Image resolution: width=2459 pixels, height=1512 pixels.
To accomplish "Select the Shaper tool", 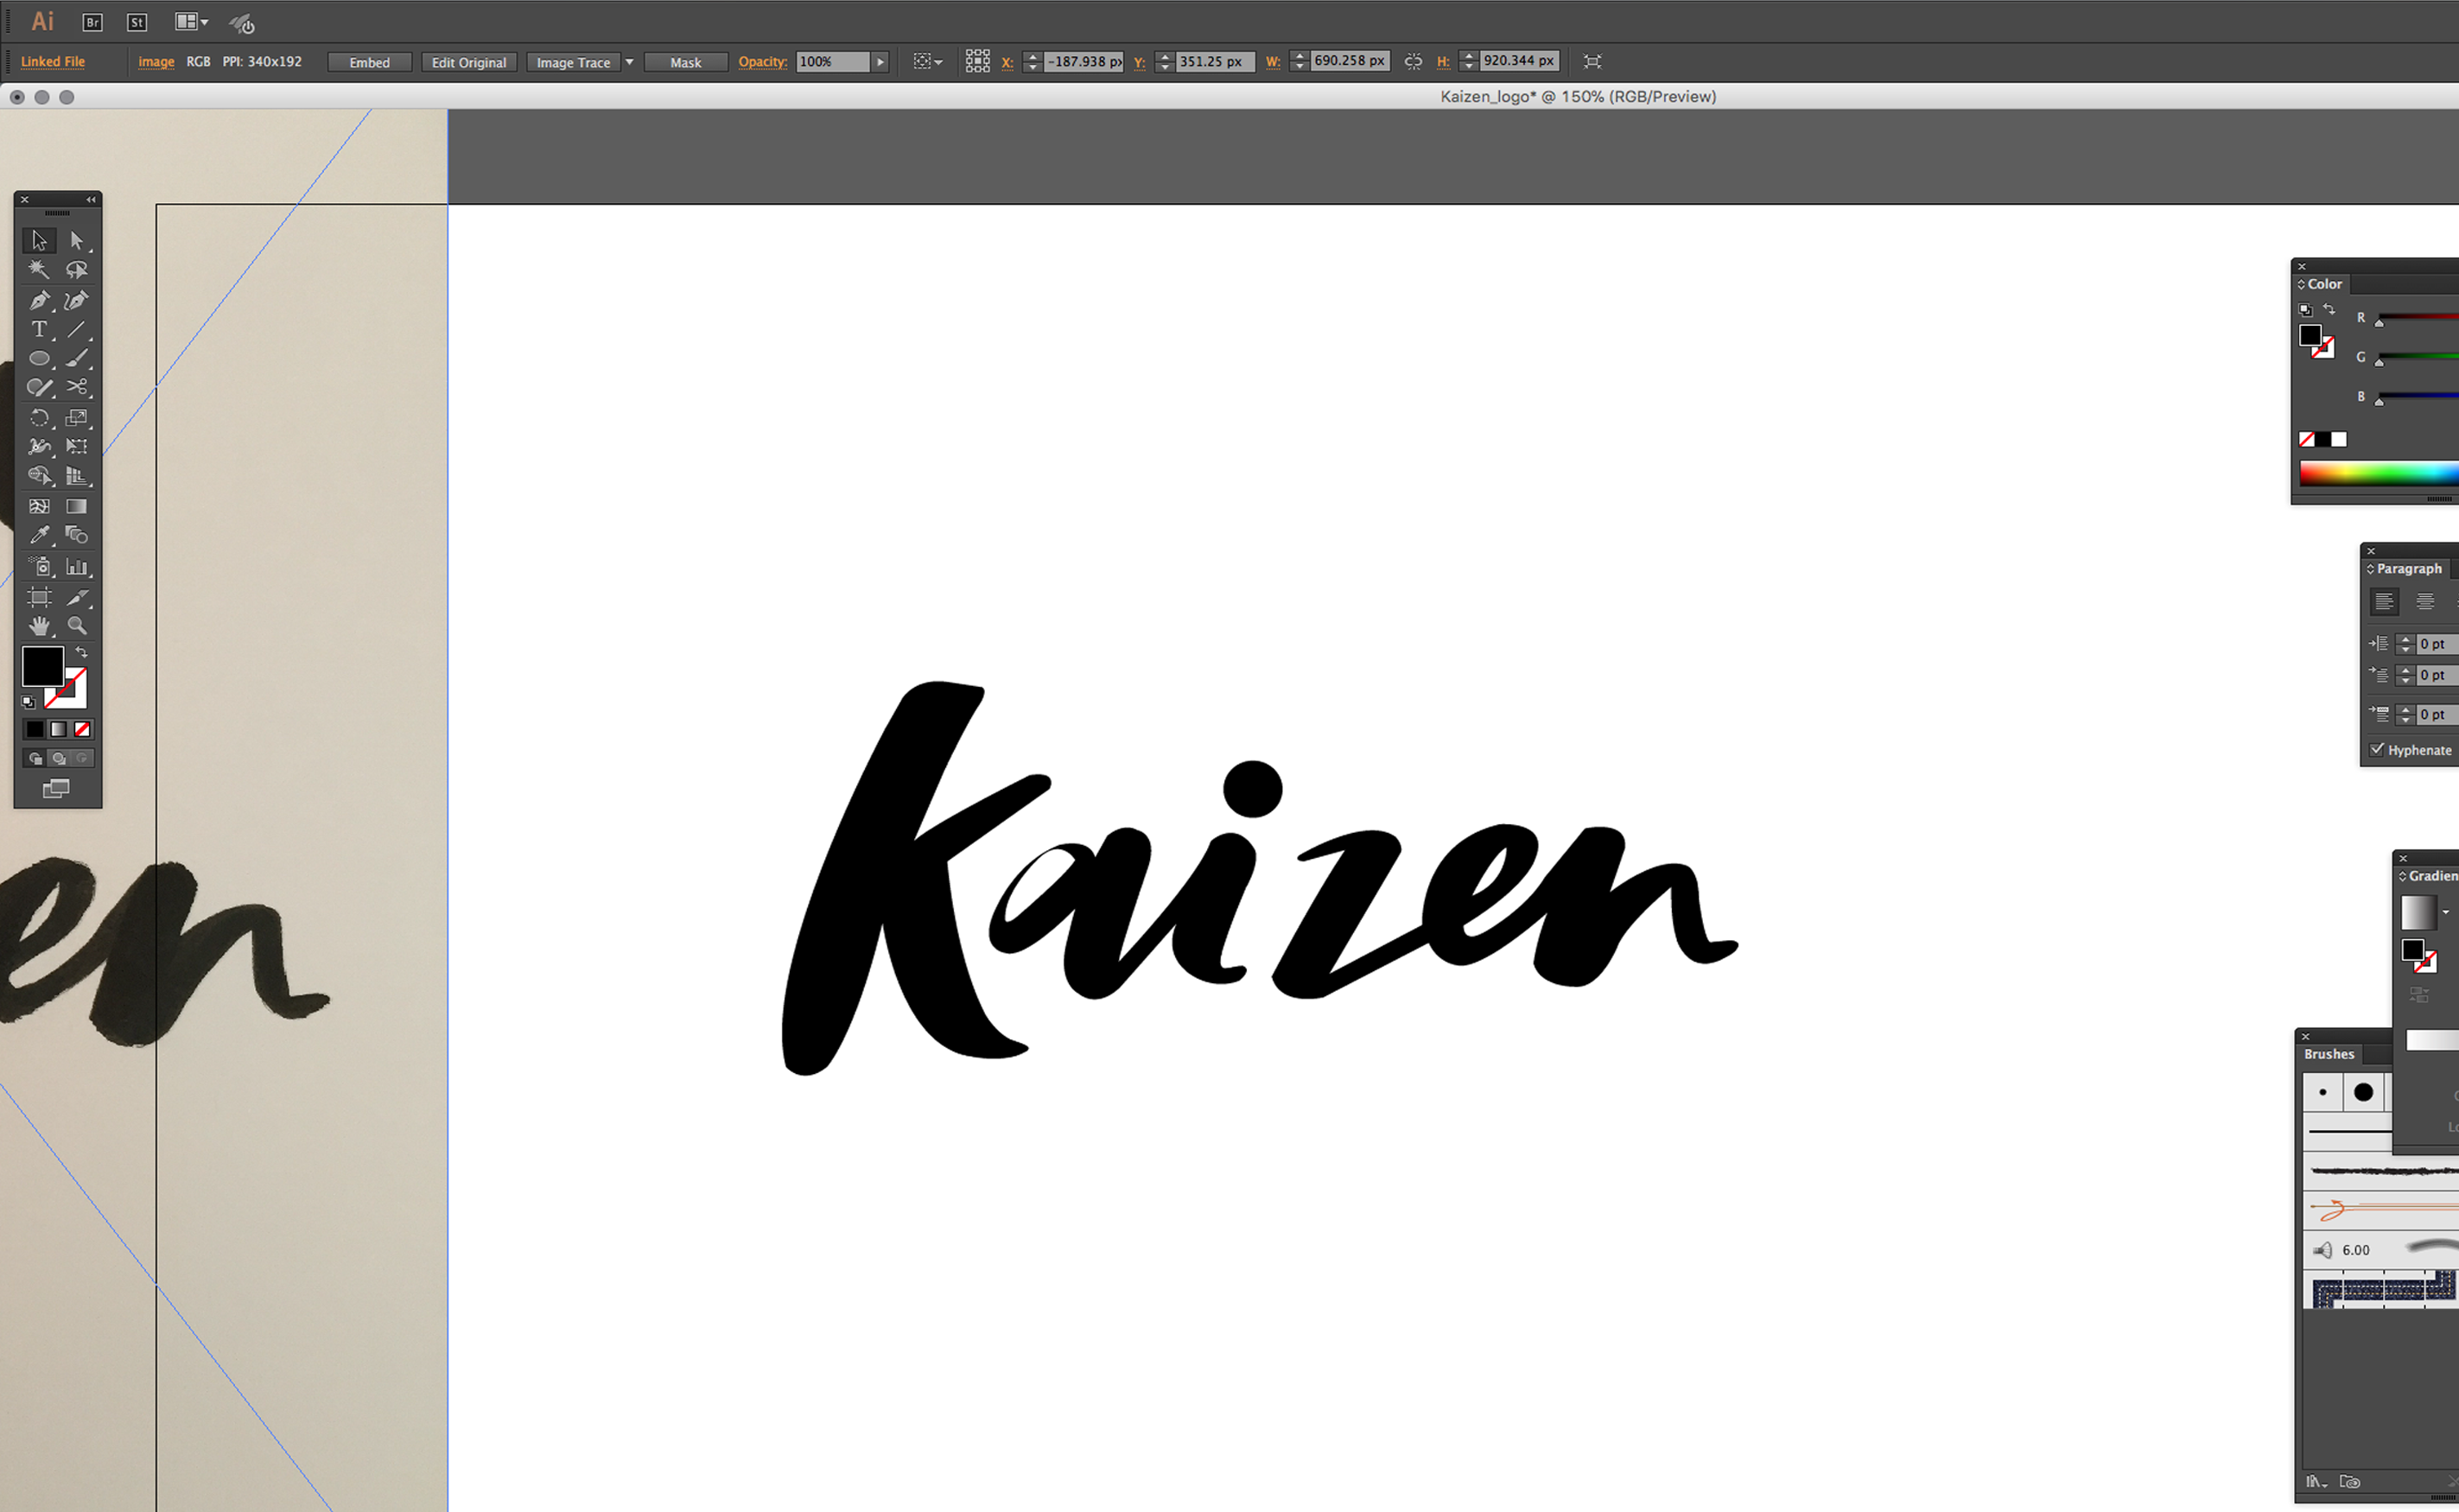I will pyautogui.click(x=39, y=387).
